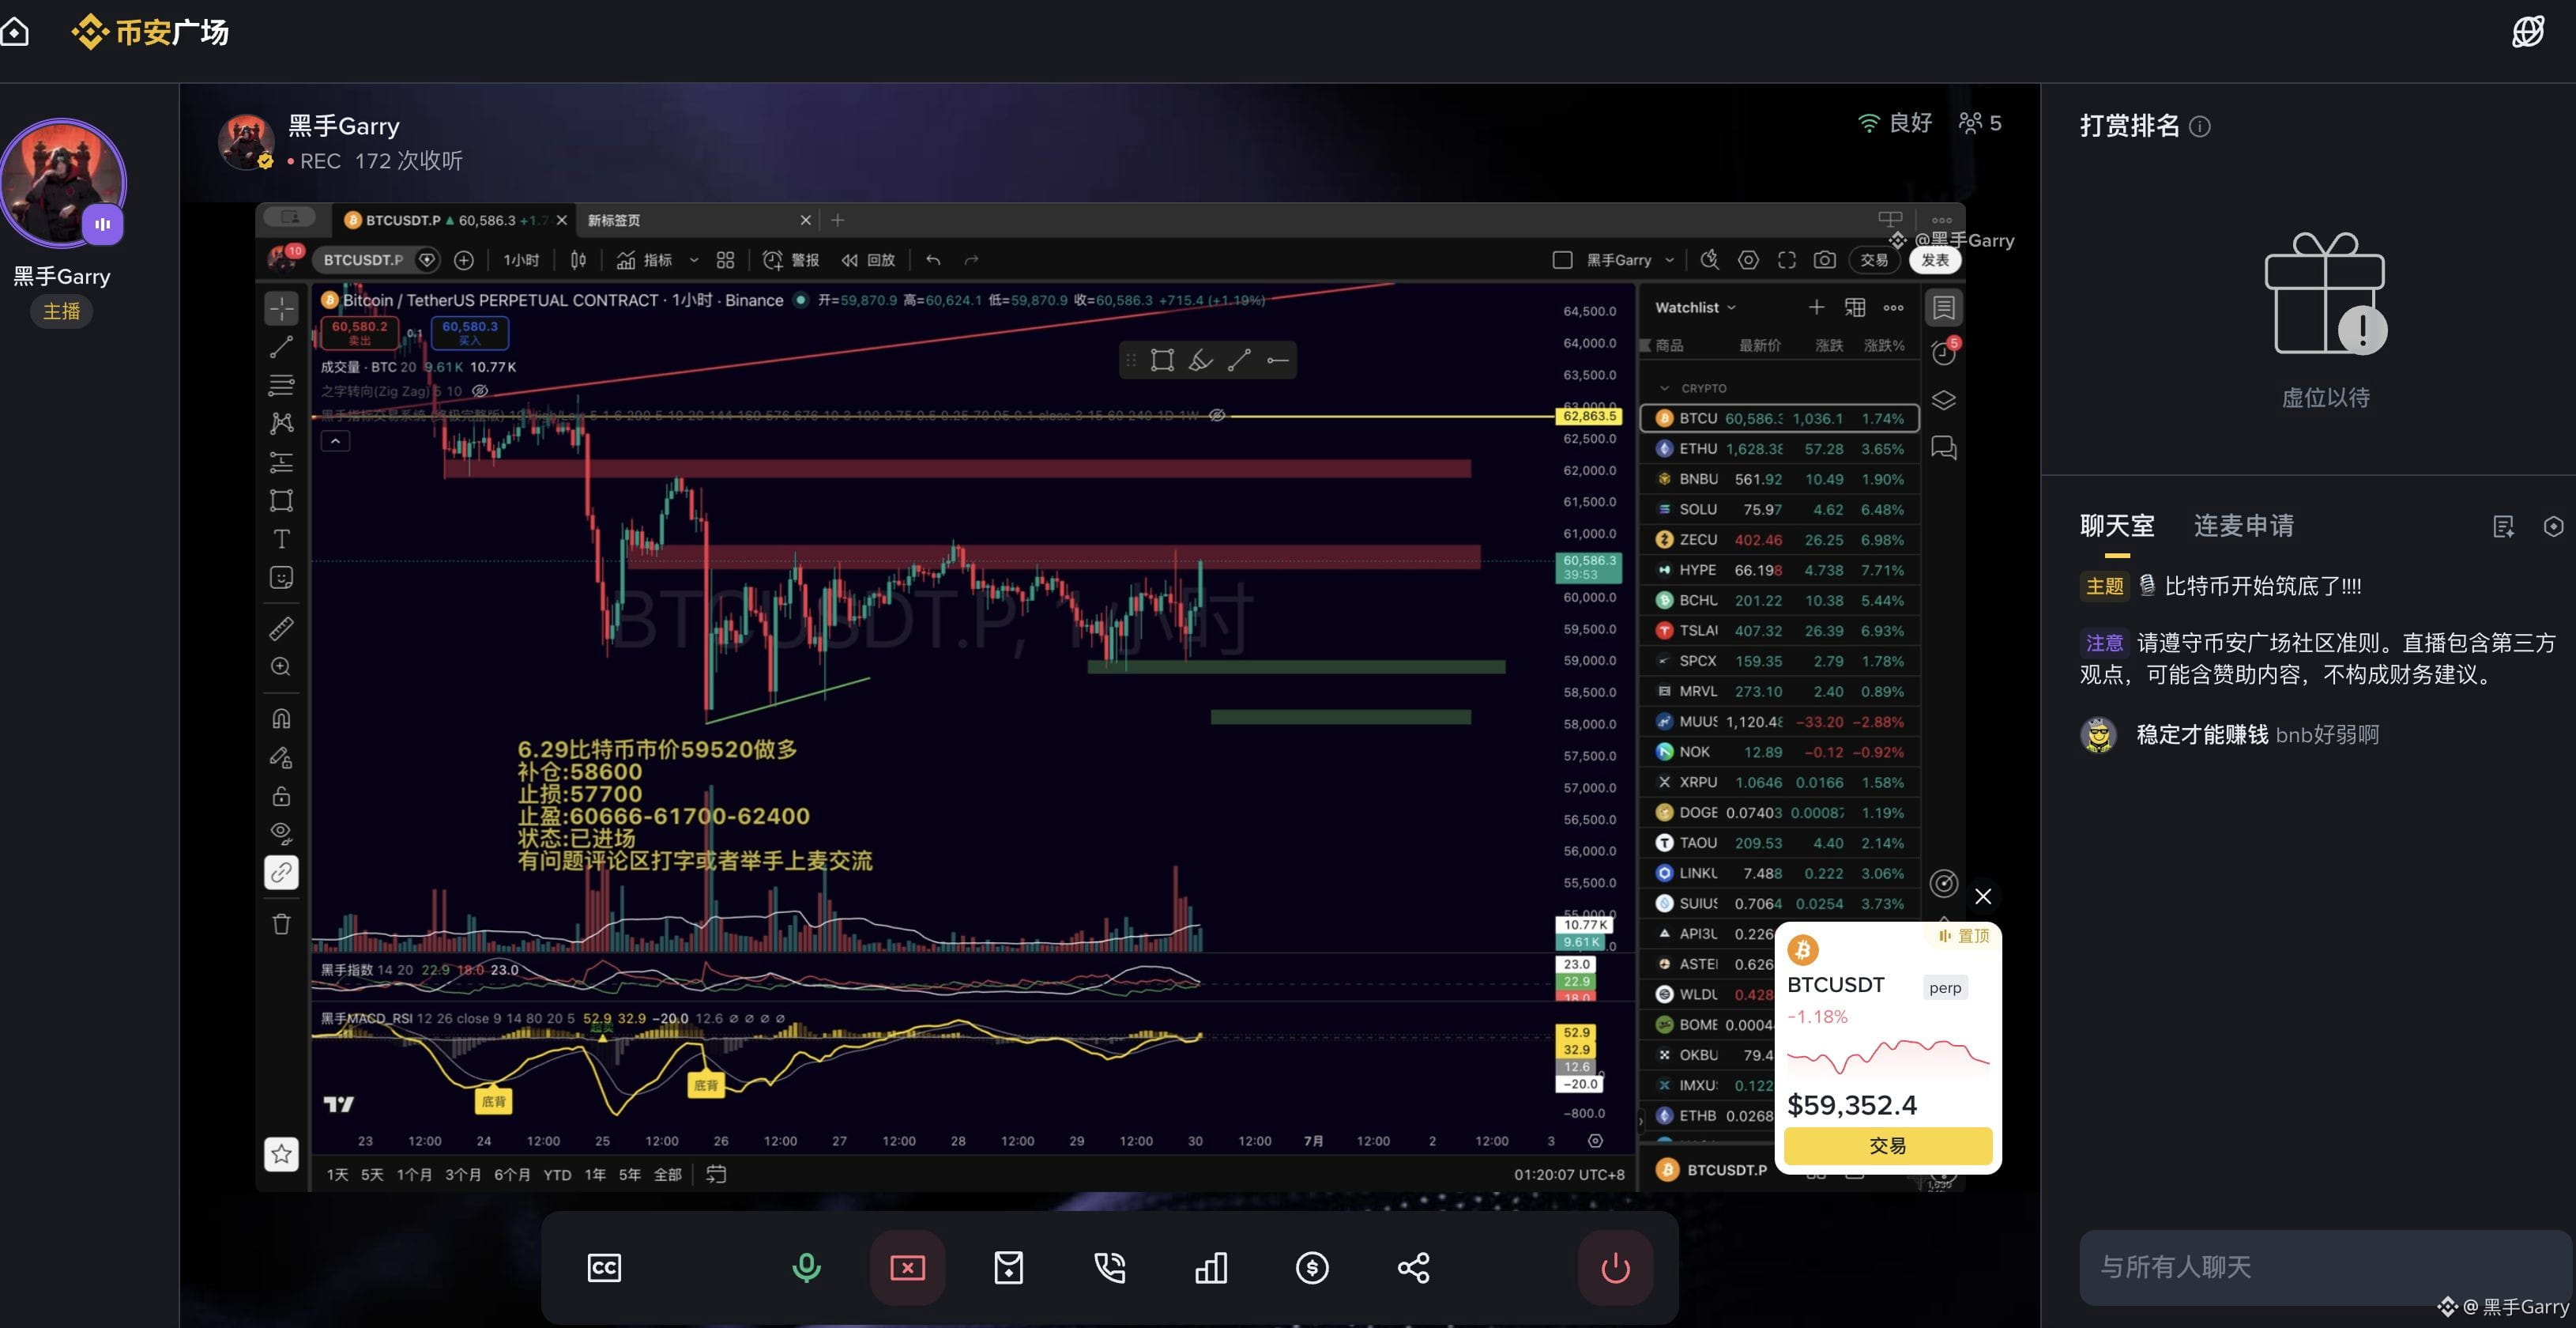Toggle hide all drawings eye icon
The height and width of the screenshot is (1328, 2576).
tap(281, 834)
